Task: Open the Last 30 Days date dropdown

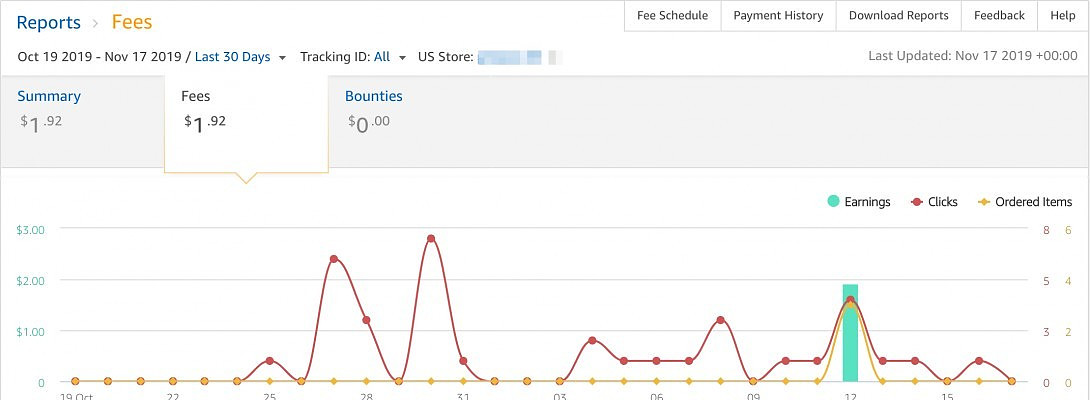Action: click(240, 57)
